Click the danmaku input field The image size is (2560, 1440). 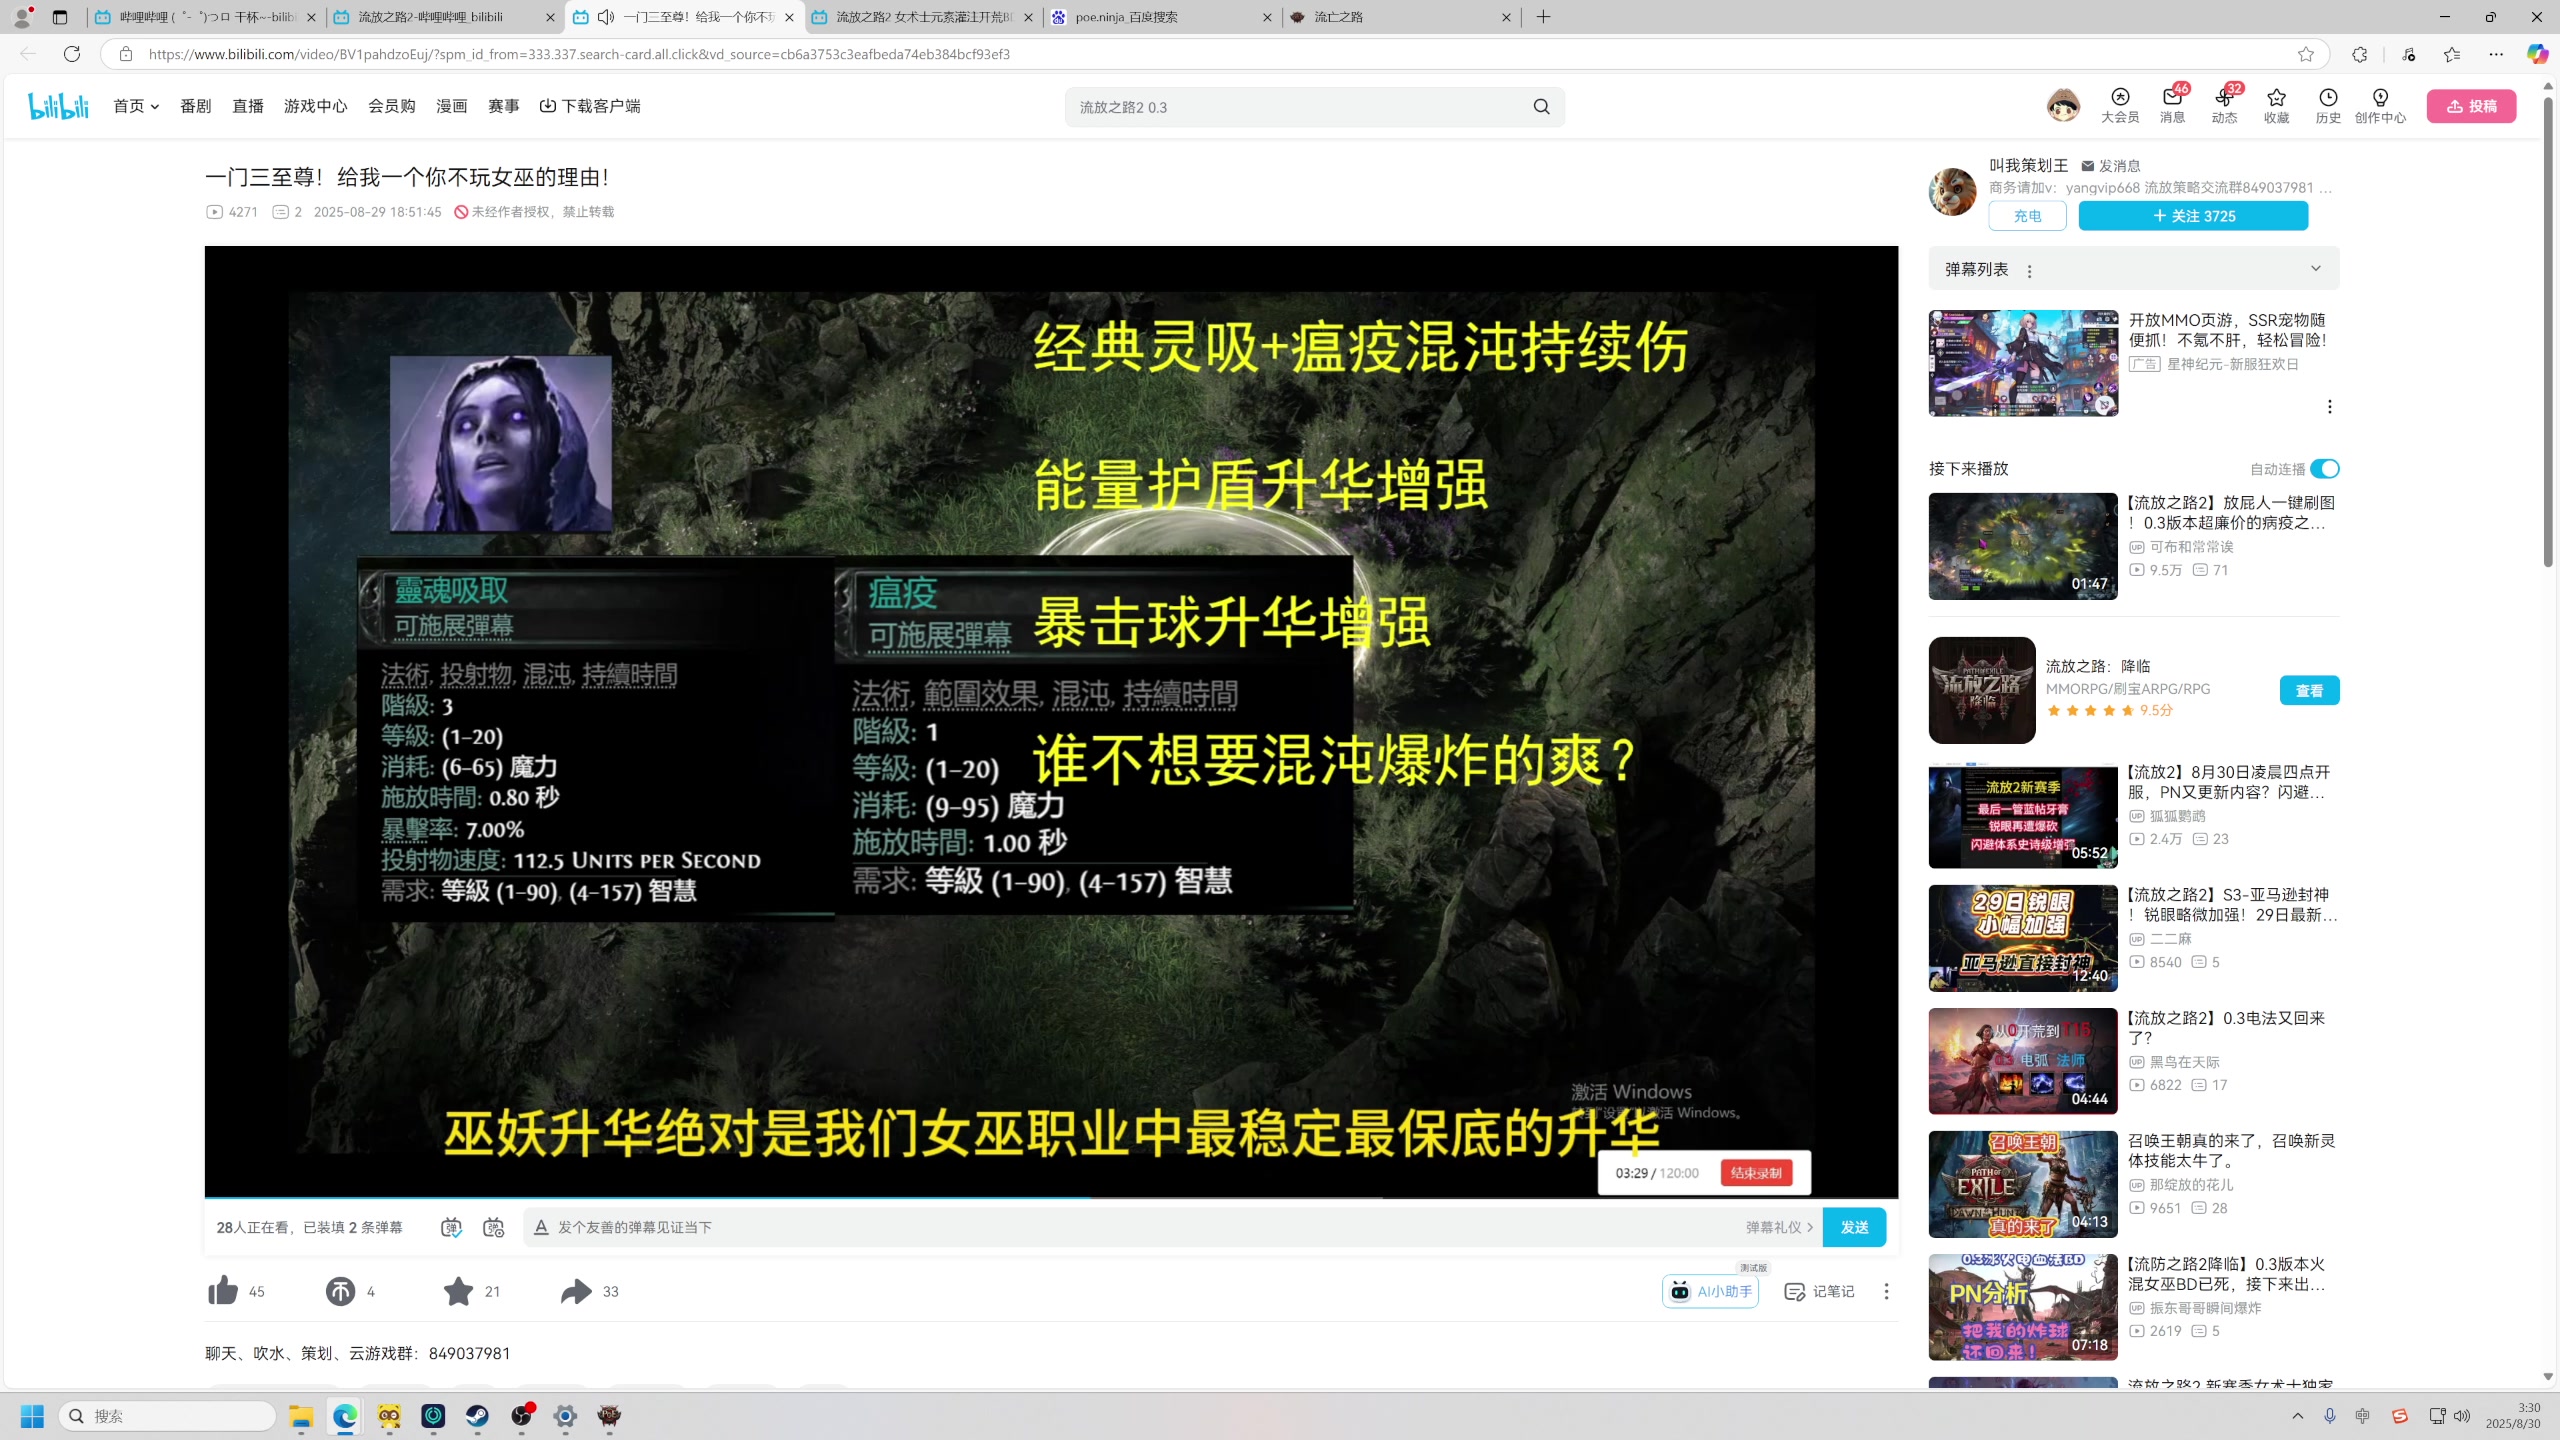coord(1140,1227)
